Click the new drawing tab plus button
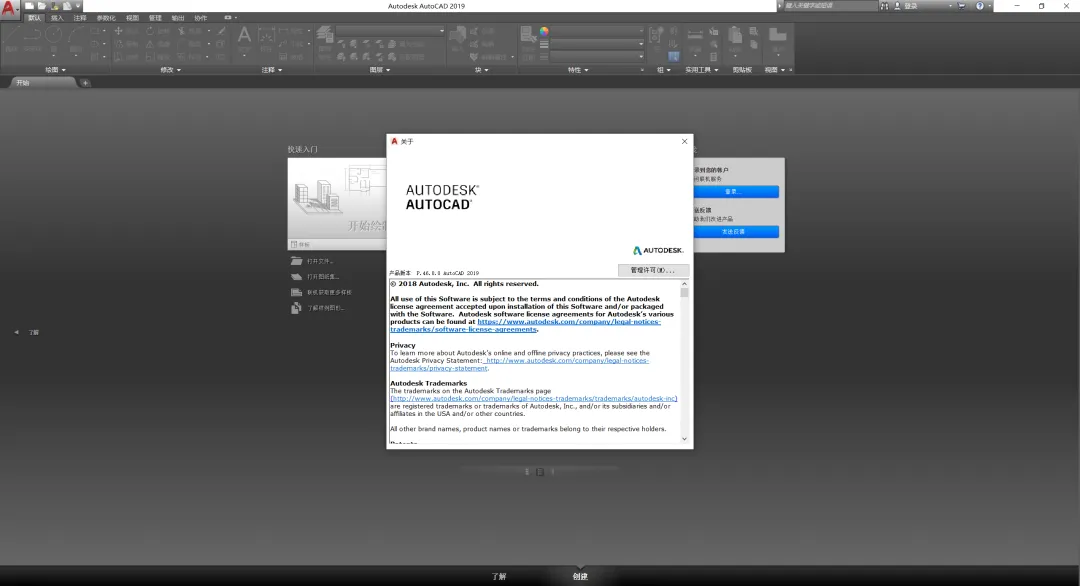The height and width of the screenshot is (586, 1080). (x=85, y=83)
